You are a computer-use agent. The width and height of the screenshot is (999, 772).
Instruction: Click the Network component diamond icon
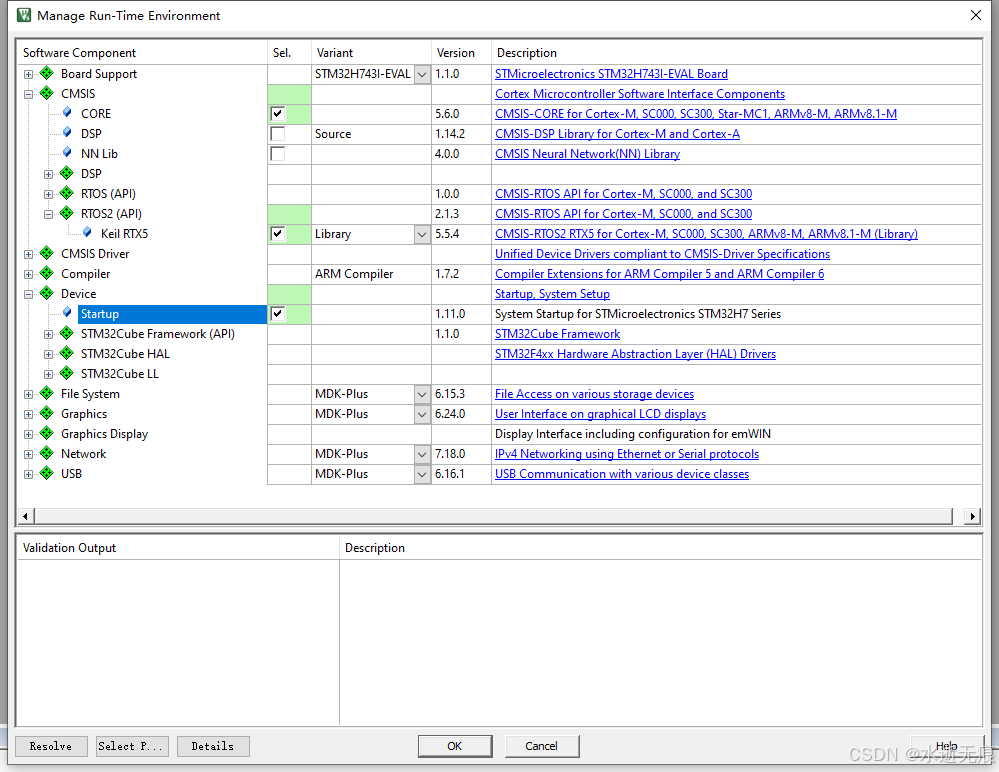tap(45, 453)
